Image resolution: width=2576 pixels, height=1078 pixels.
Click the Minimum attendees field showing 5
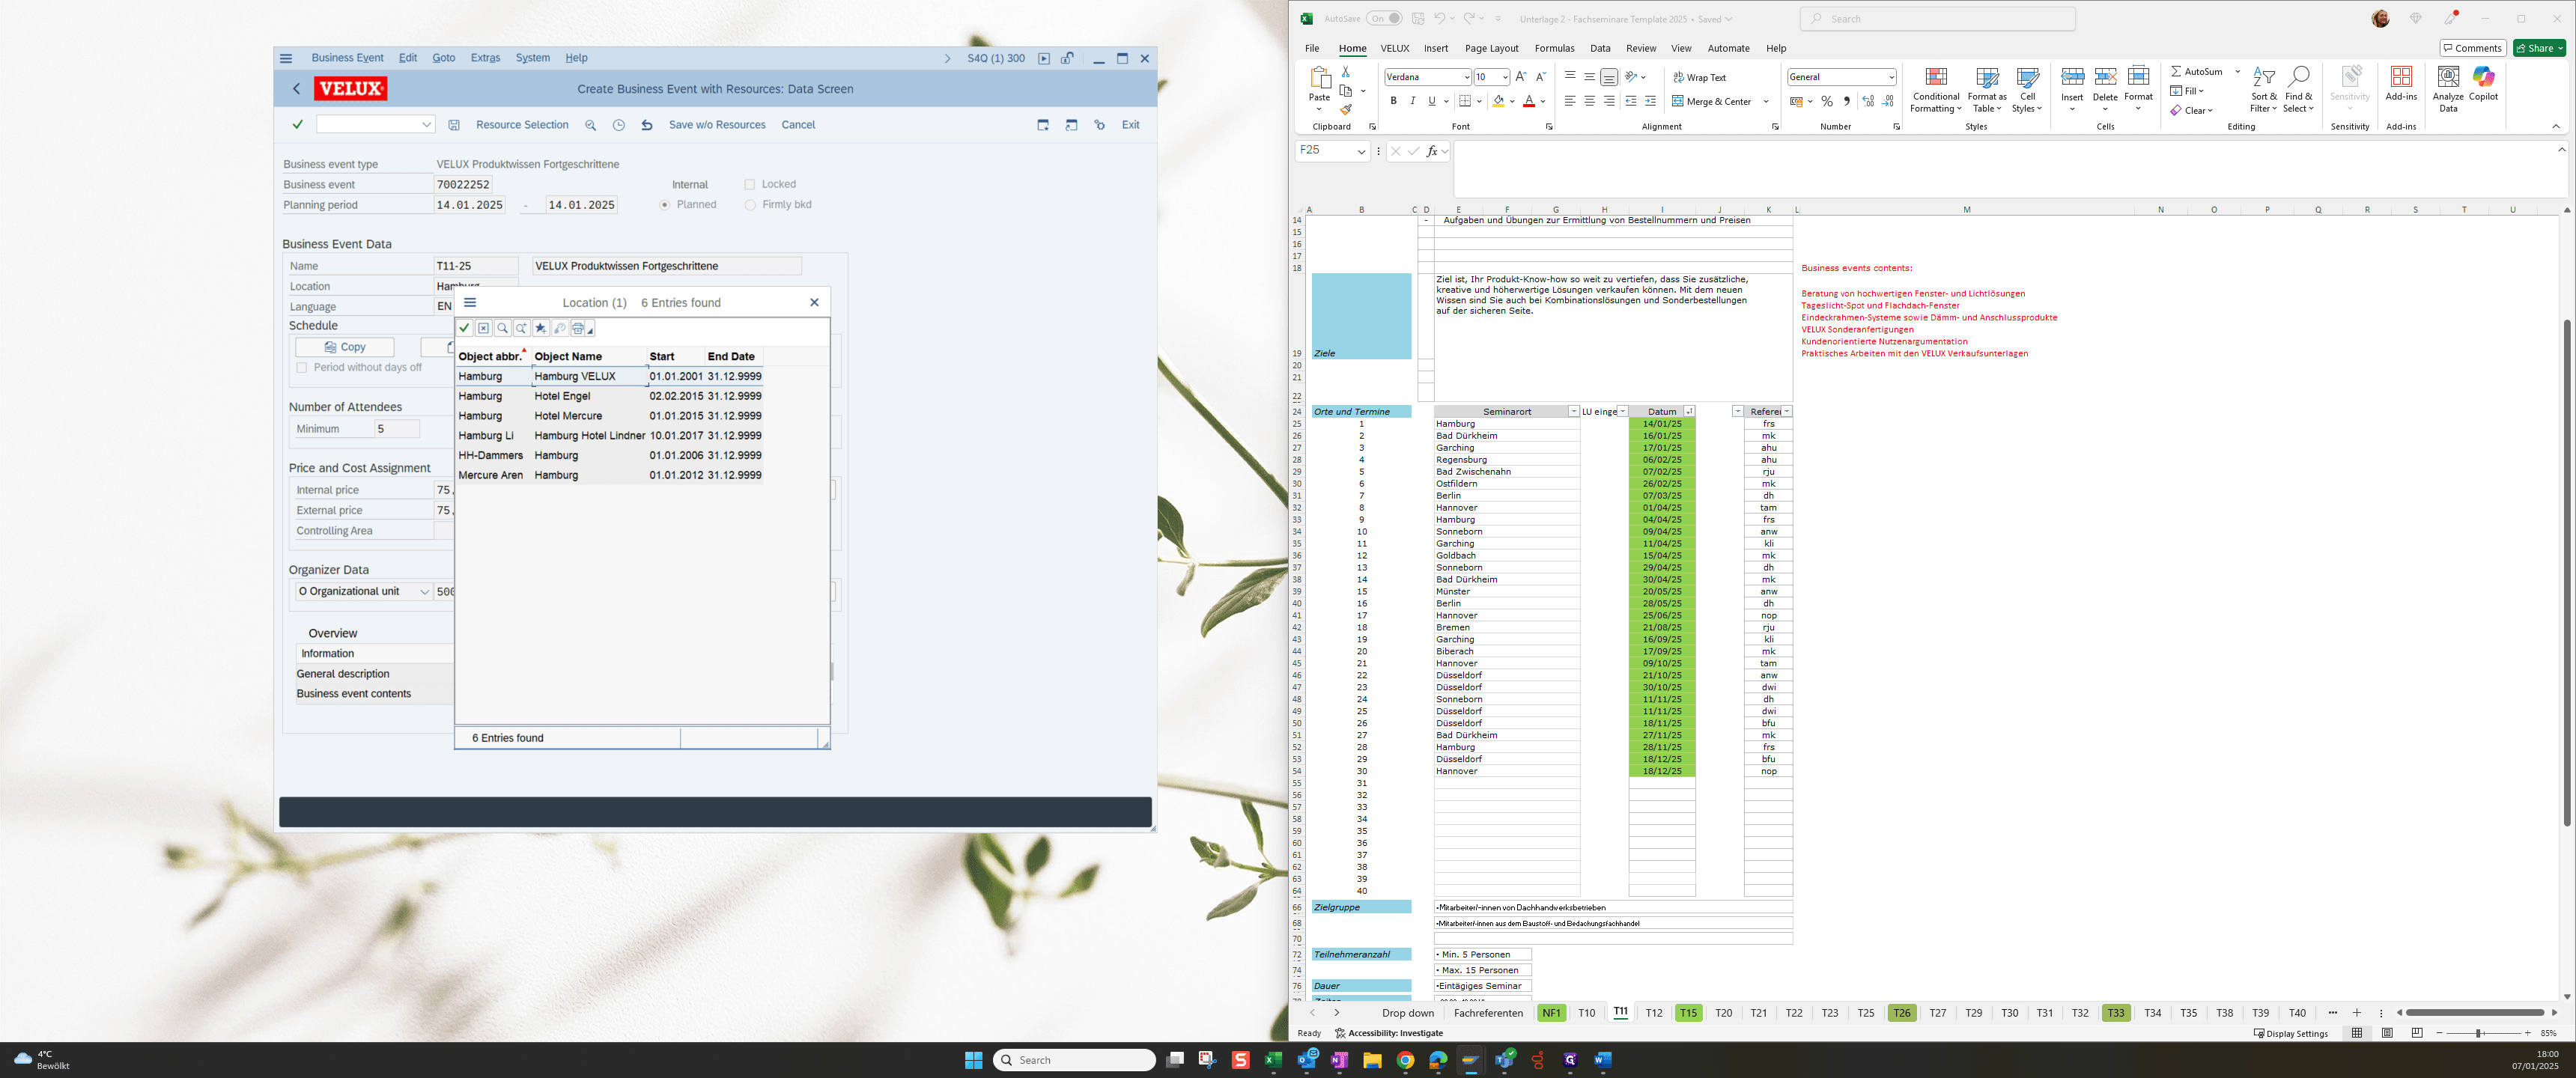coord(397,429)
